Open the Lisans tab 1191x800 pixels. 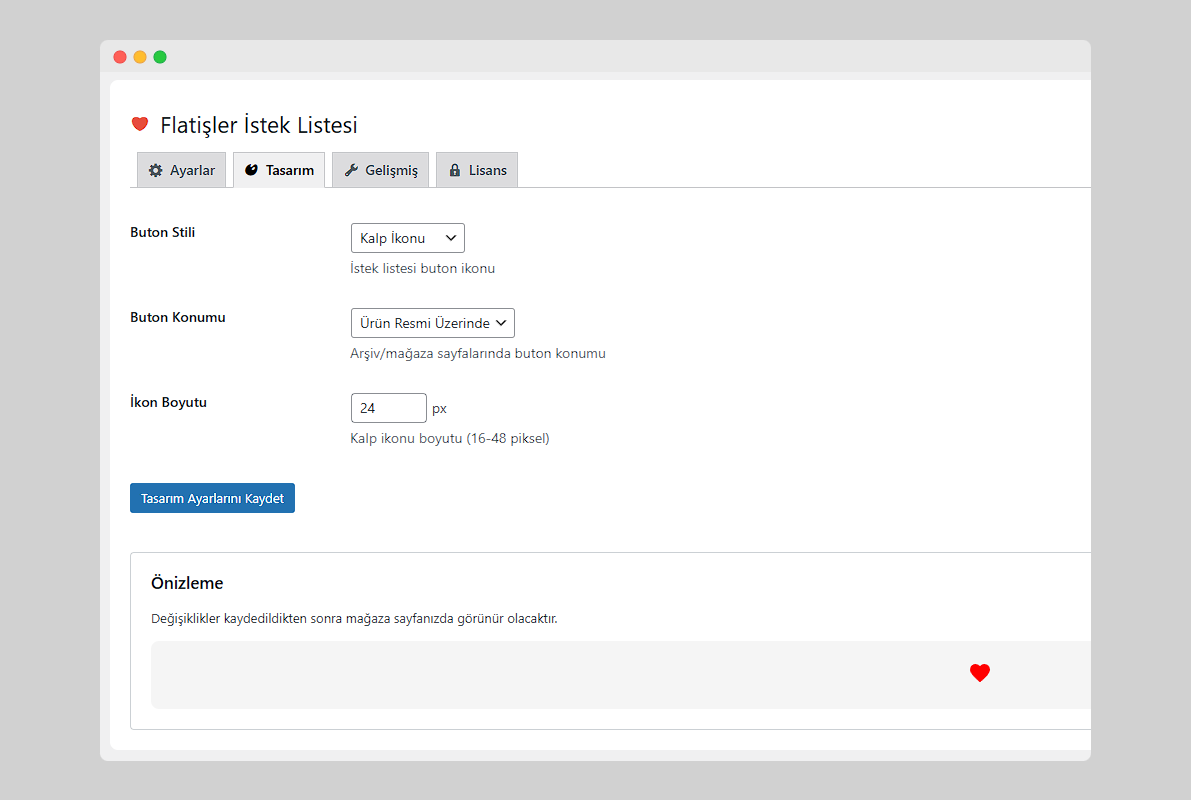pos(477,170)
